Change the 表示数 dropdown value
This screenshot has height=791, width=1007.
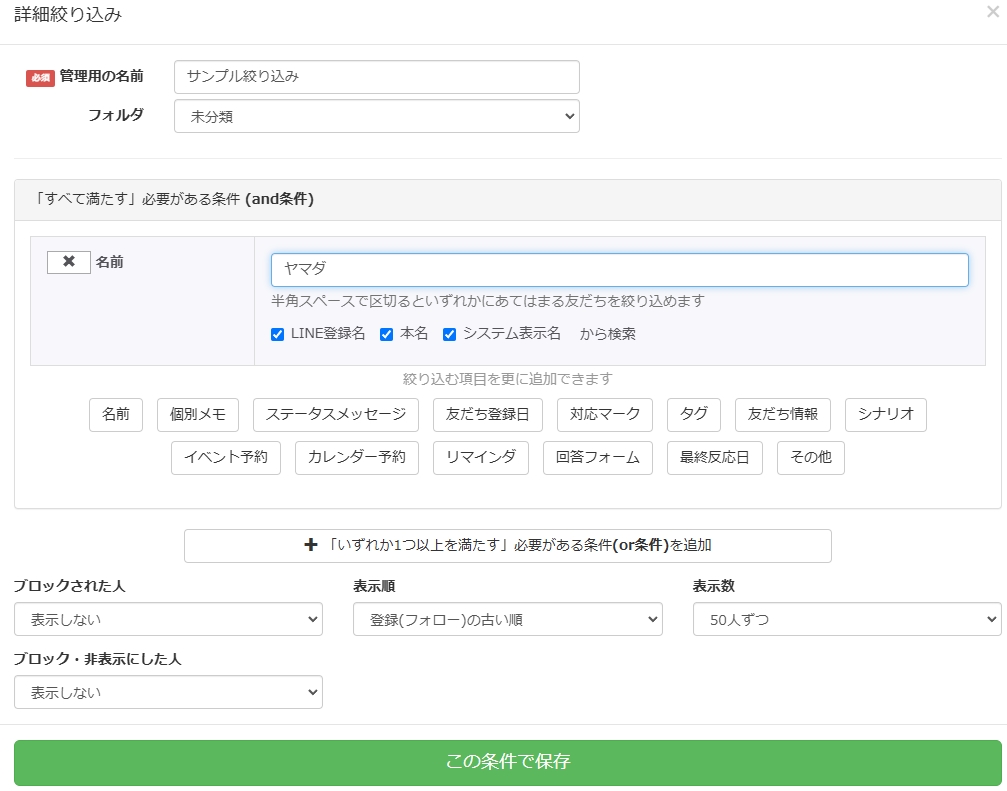coord(846,619)
